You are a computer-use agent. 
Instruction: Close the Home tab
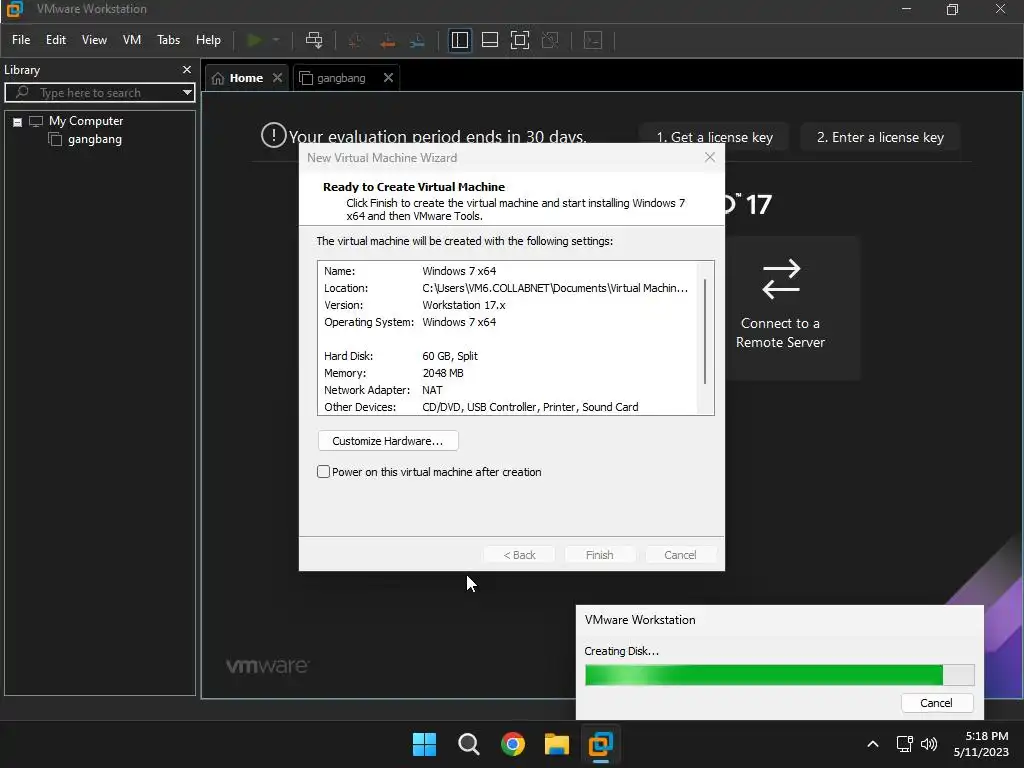(x=278, y=78)
